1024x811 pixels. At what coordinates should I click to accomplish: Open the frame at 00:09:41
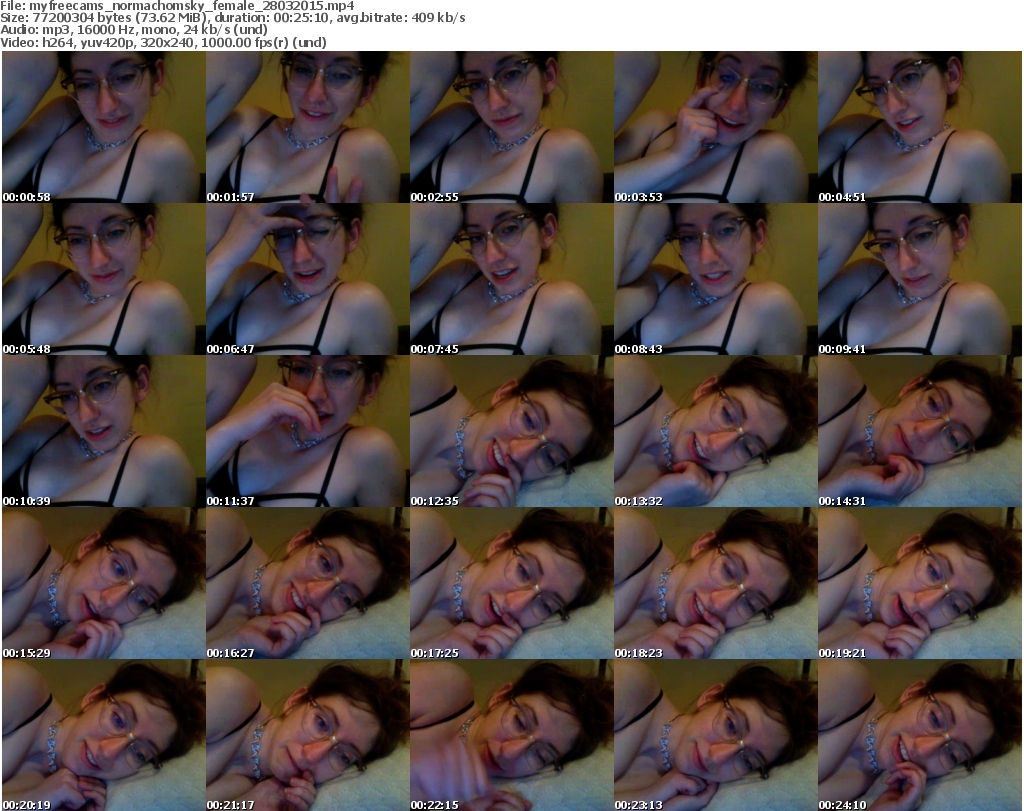pos(920,279)
